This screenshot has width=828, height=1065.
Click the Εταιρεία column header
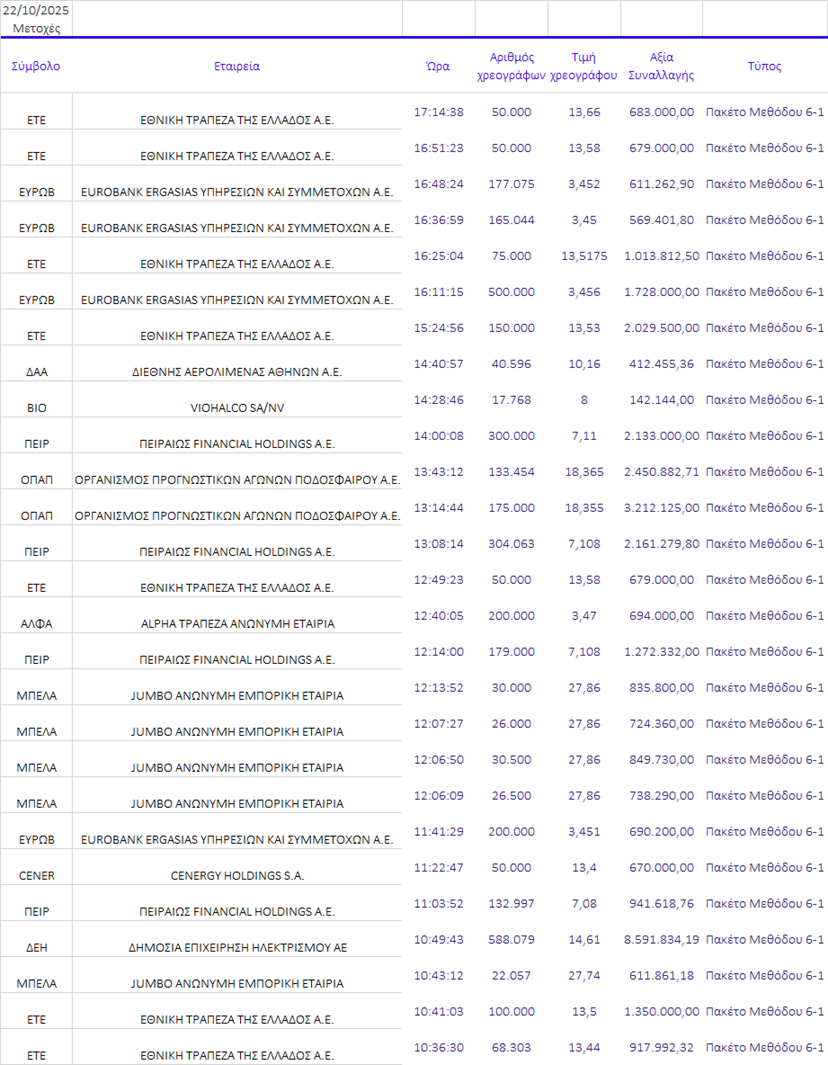[x=236, y=66]
